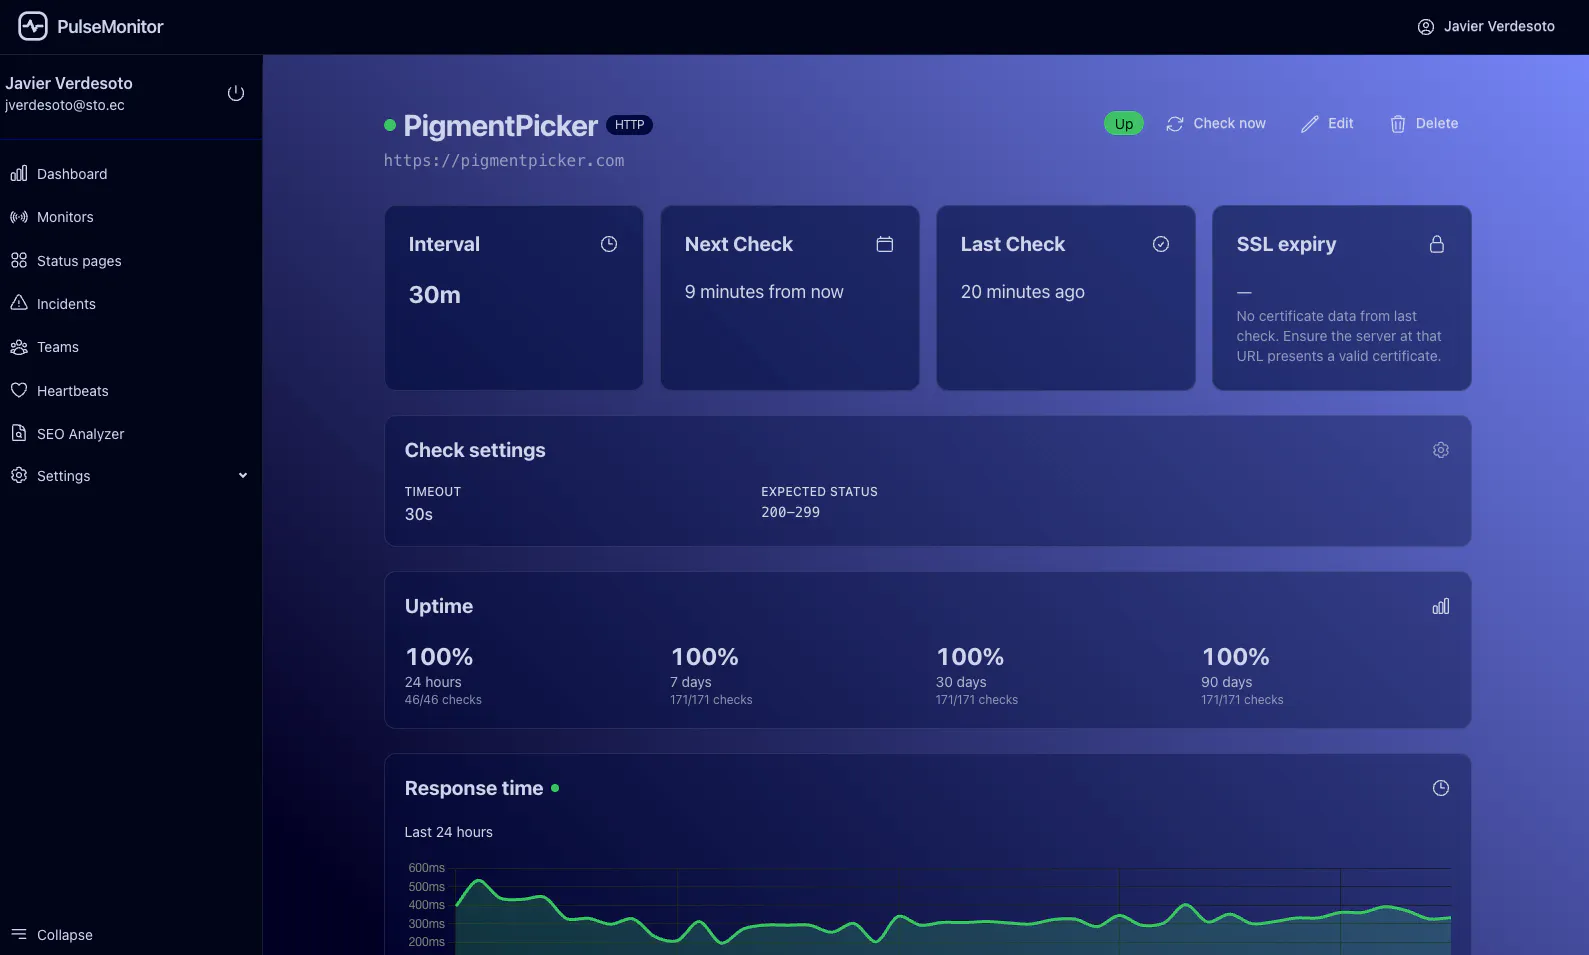Navigate to Incidents
1589x955 pixels.
[131, 304]
